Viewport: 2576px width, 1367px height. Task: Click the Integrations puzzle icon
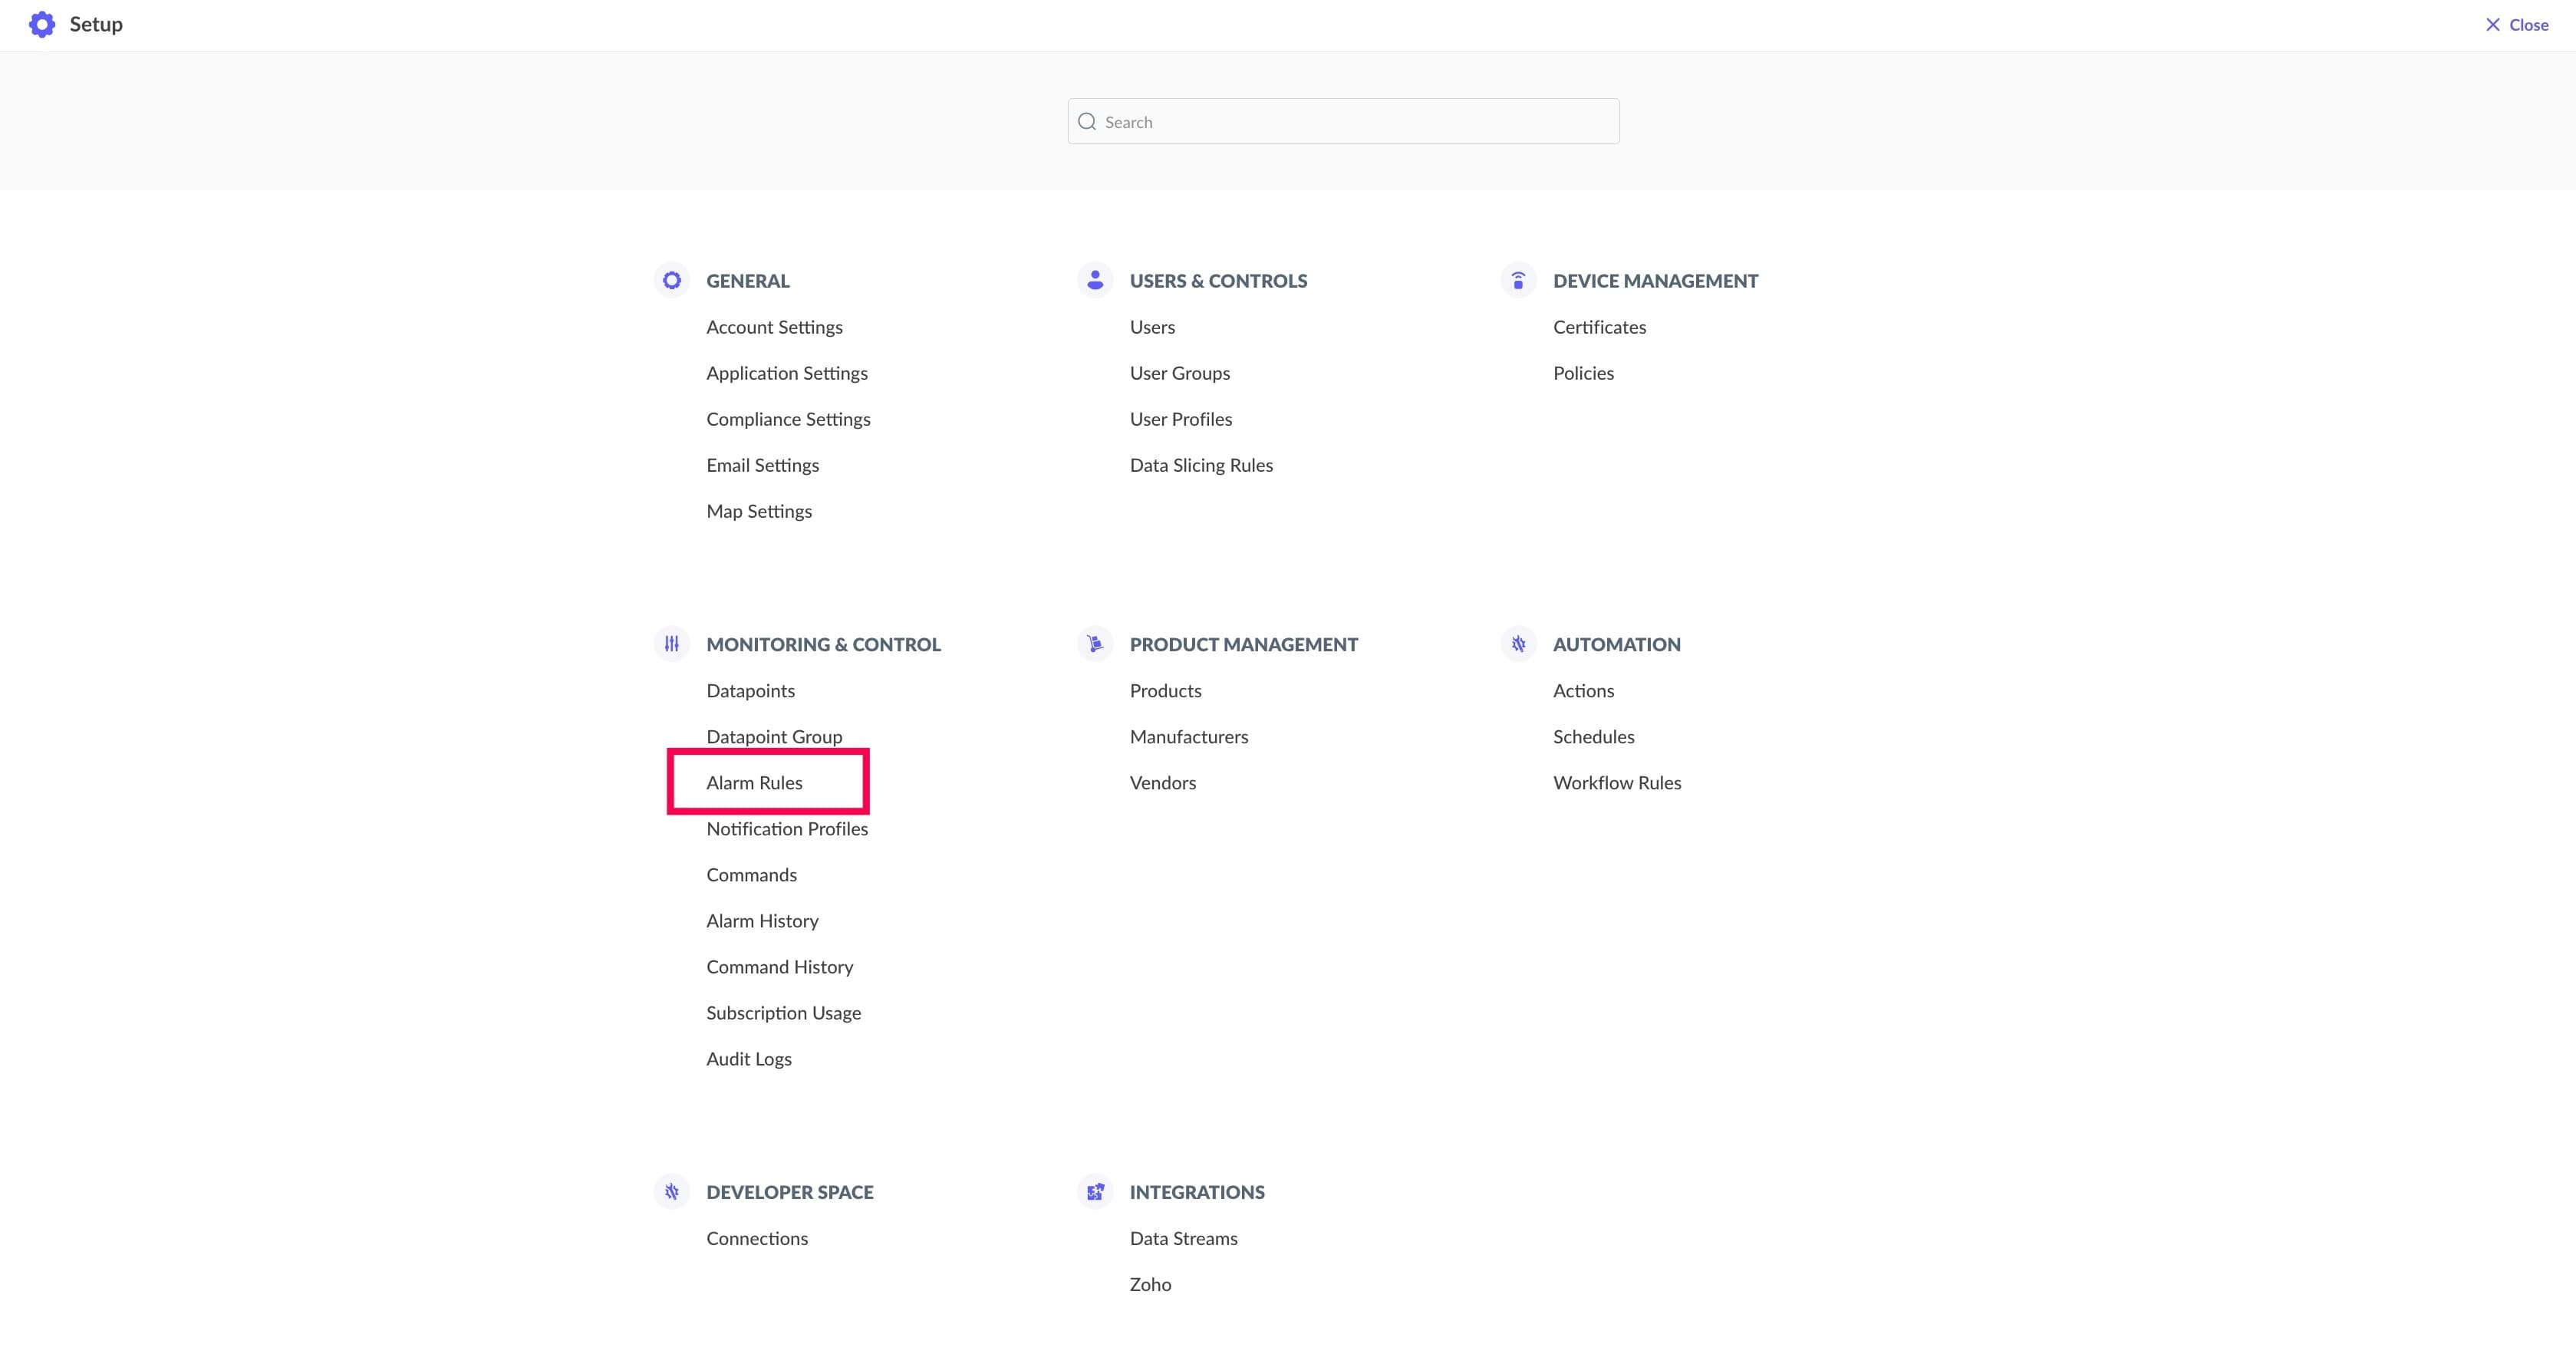pyautogui.click(x=1095, y=1191)
